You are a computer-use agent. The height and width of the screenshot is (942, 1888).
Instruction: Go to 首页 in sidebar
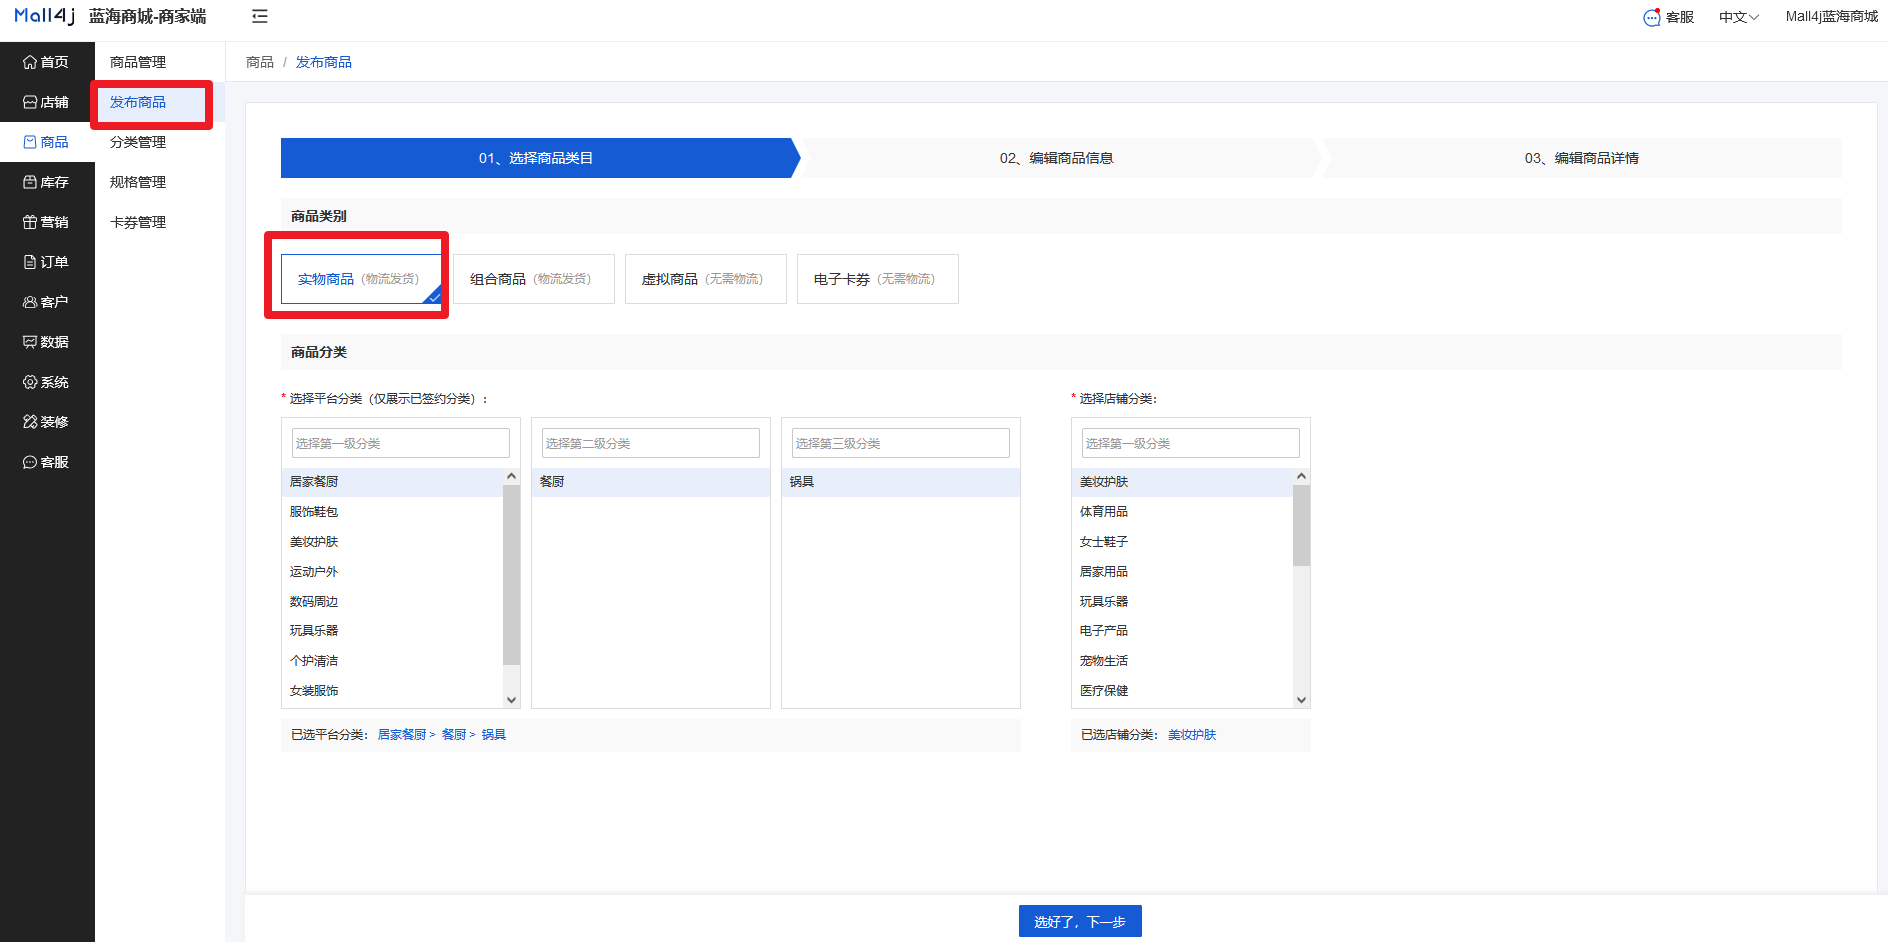tap(47, 62)
